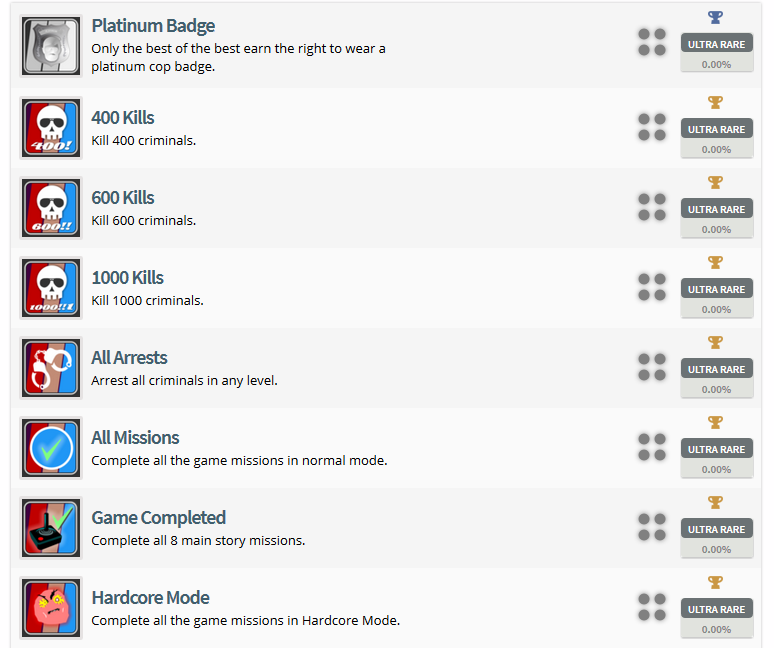774x648 pixels.
Task: Click the Platinum Badge trophy image
Action: click(51, 47)
